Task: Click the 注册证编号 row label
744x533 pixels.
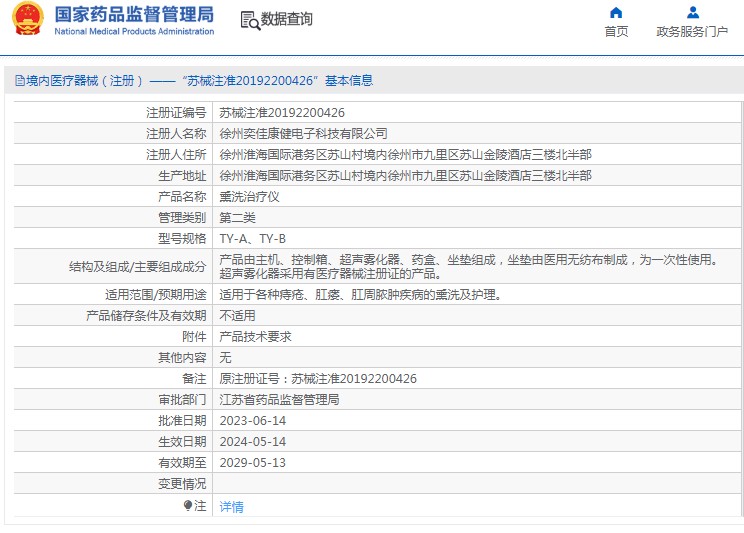Action: point(176,112)
